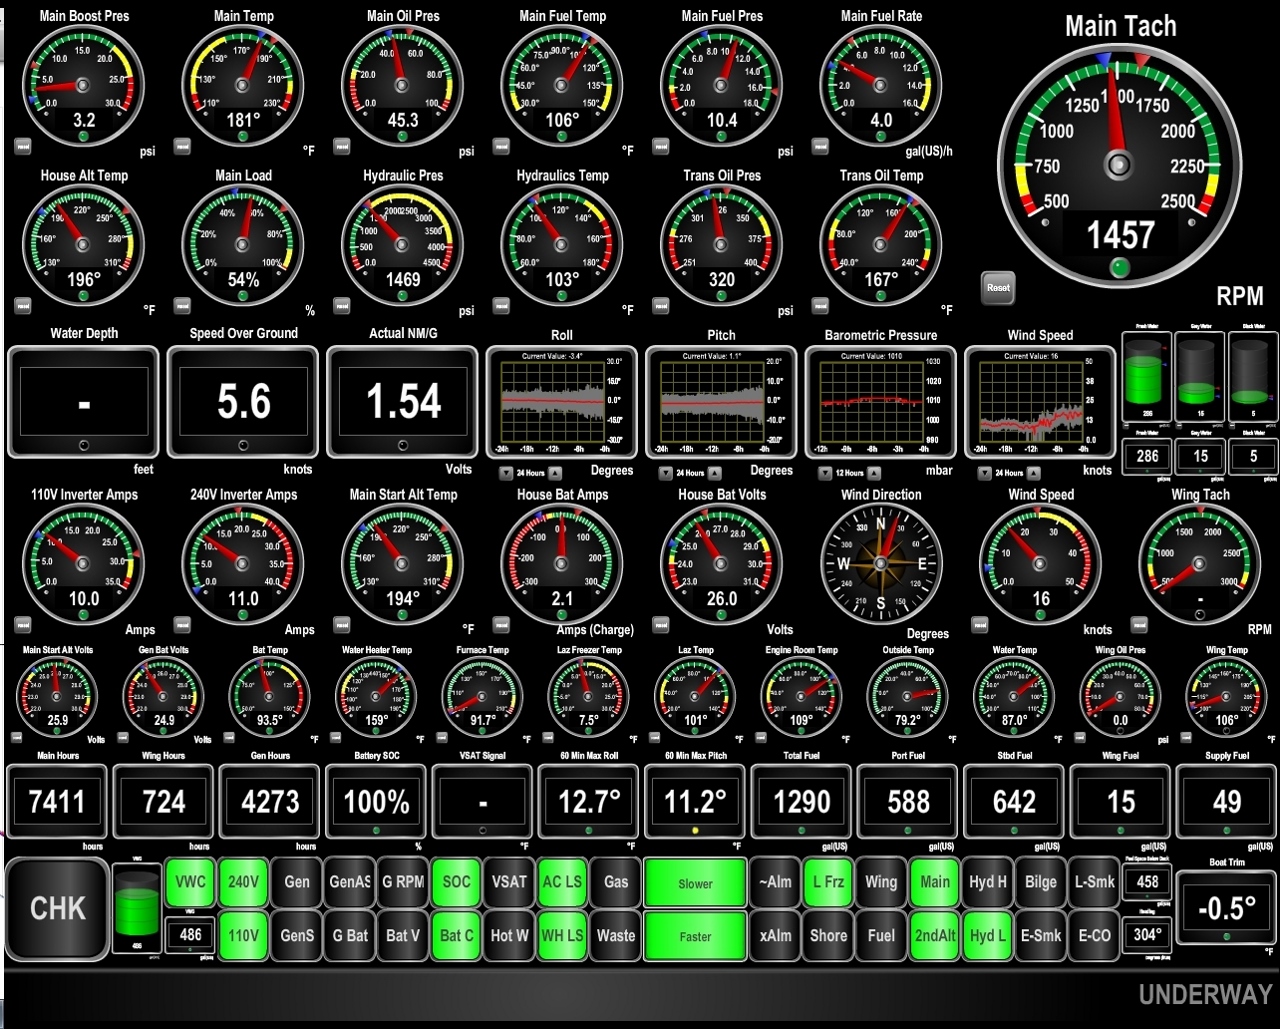Select the House Alt Temp gauge
The width and height of the screenshot is (1280, 1029).
click(x=84, y=245)
